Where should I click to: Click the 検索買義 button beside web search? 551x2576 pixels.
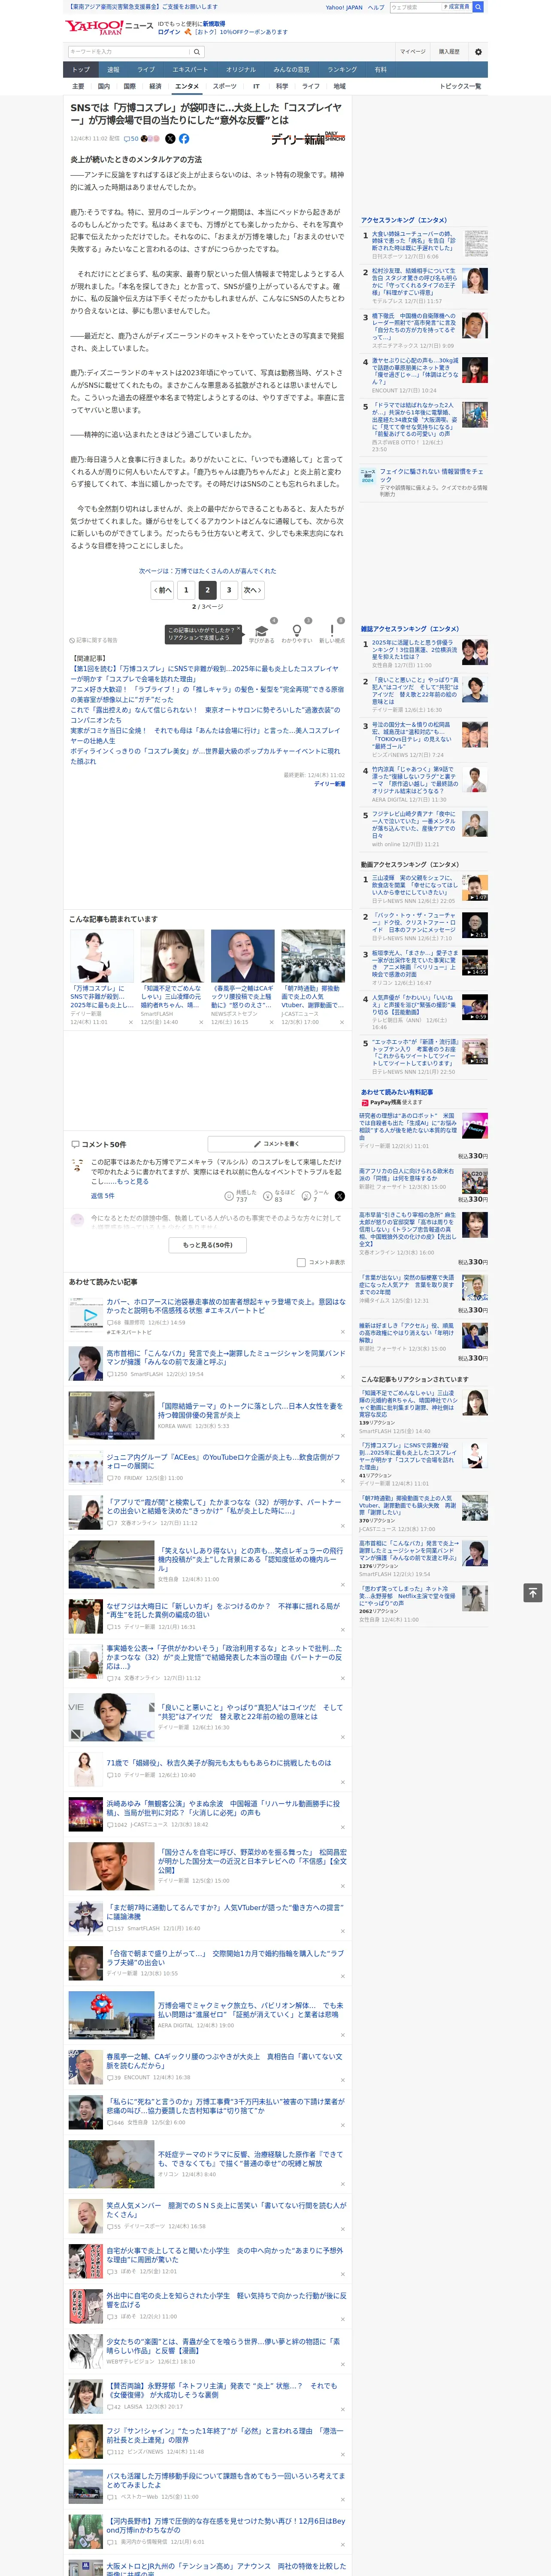[457, 7]
